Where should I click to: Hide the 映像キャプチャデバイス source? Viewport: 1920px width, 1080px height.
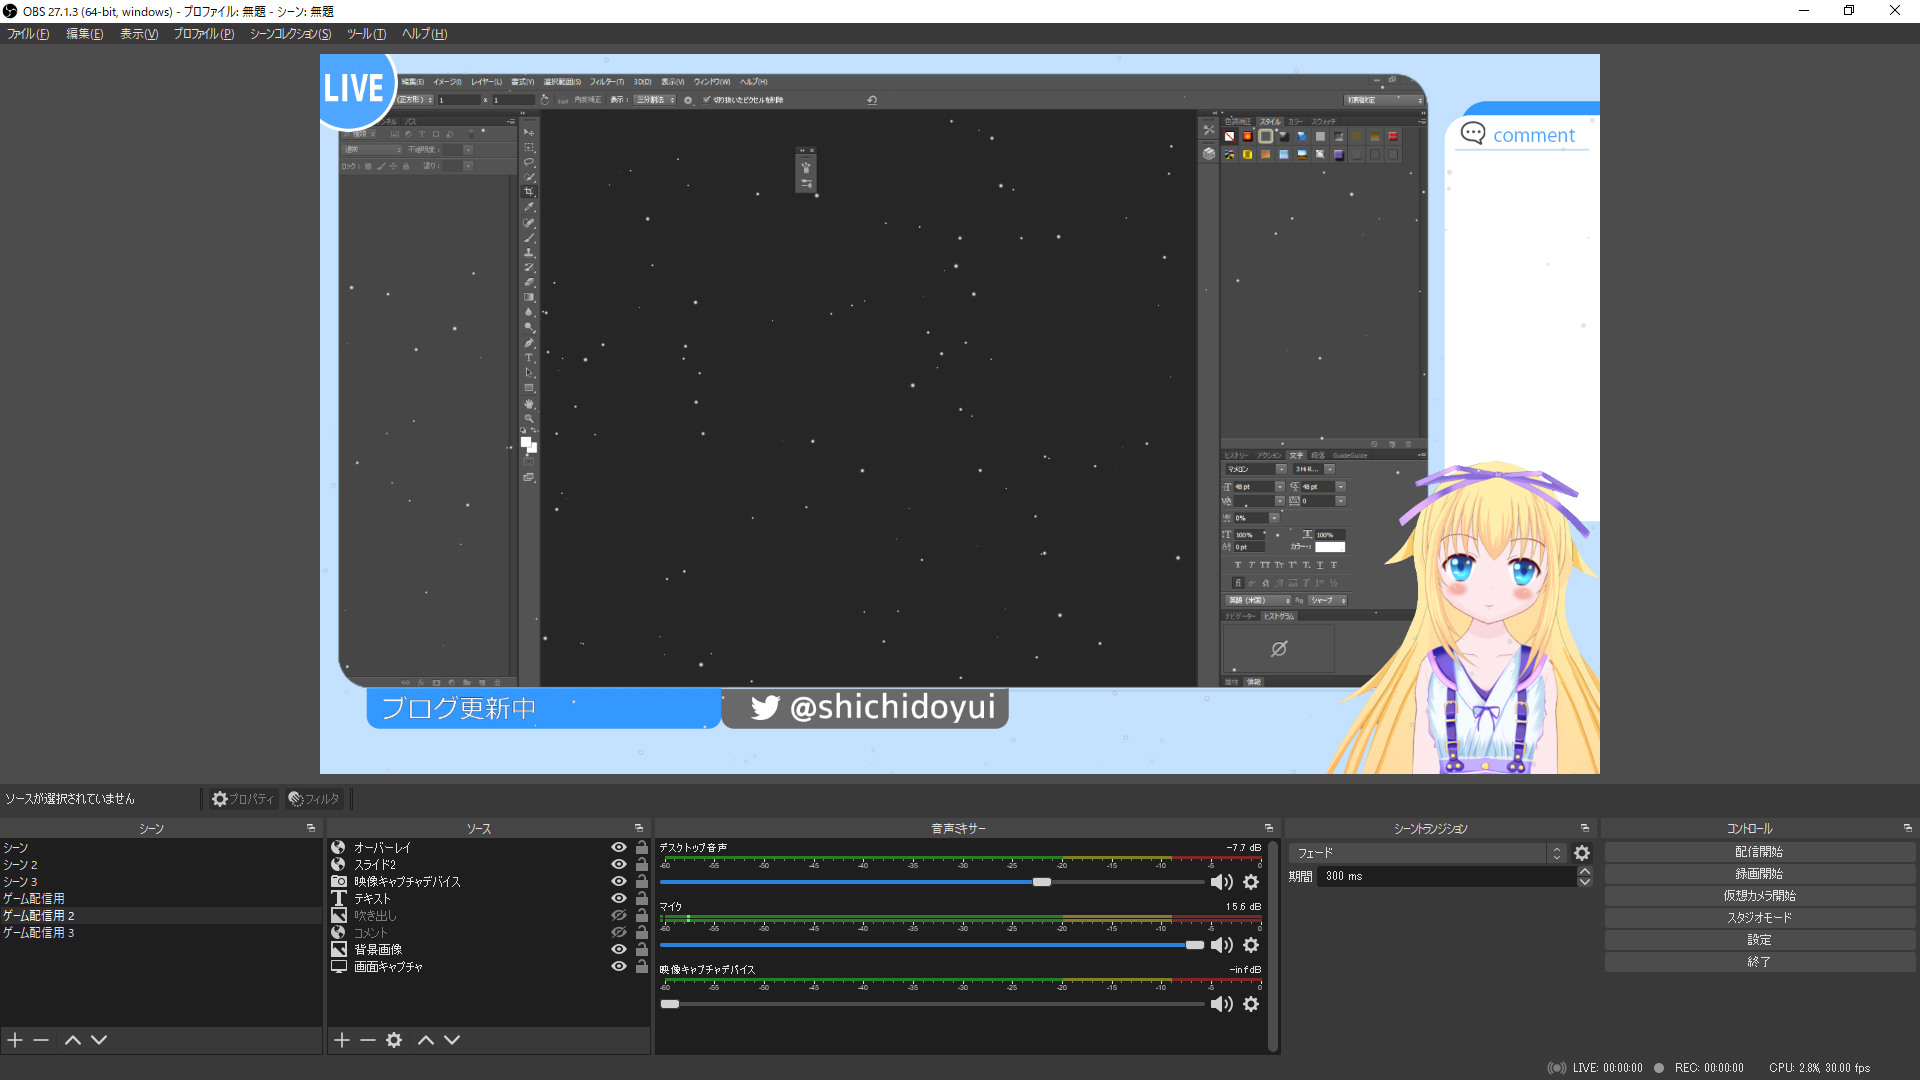point(619,881)
